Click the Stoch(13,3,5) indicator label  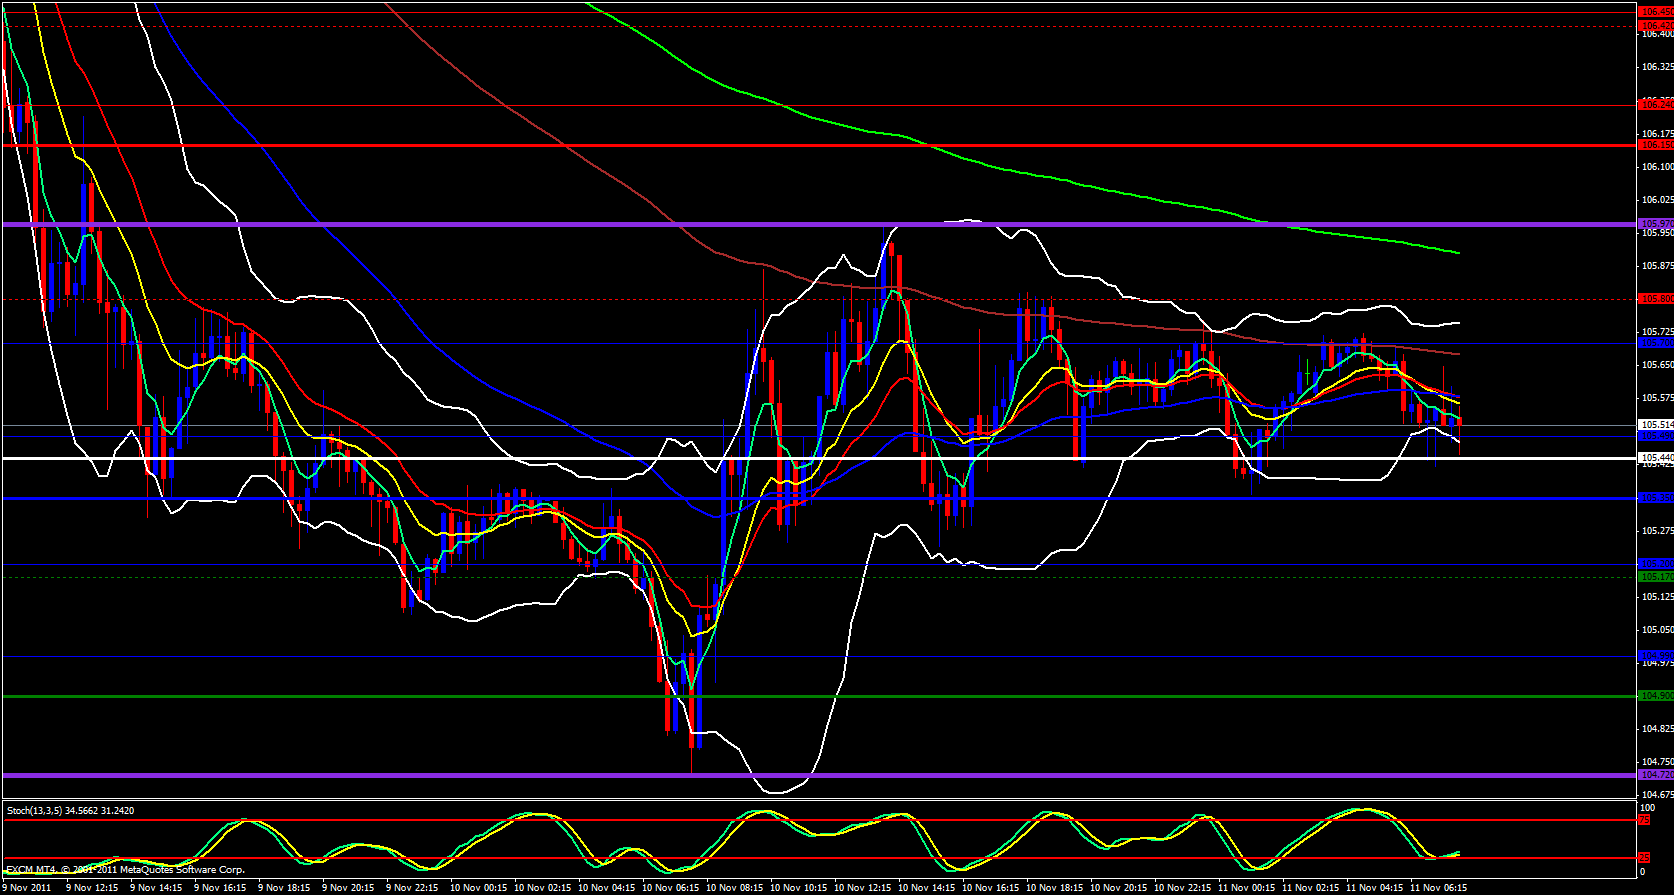[70, 810]
